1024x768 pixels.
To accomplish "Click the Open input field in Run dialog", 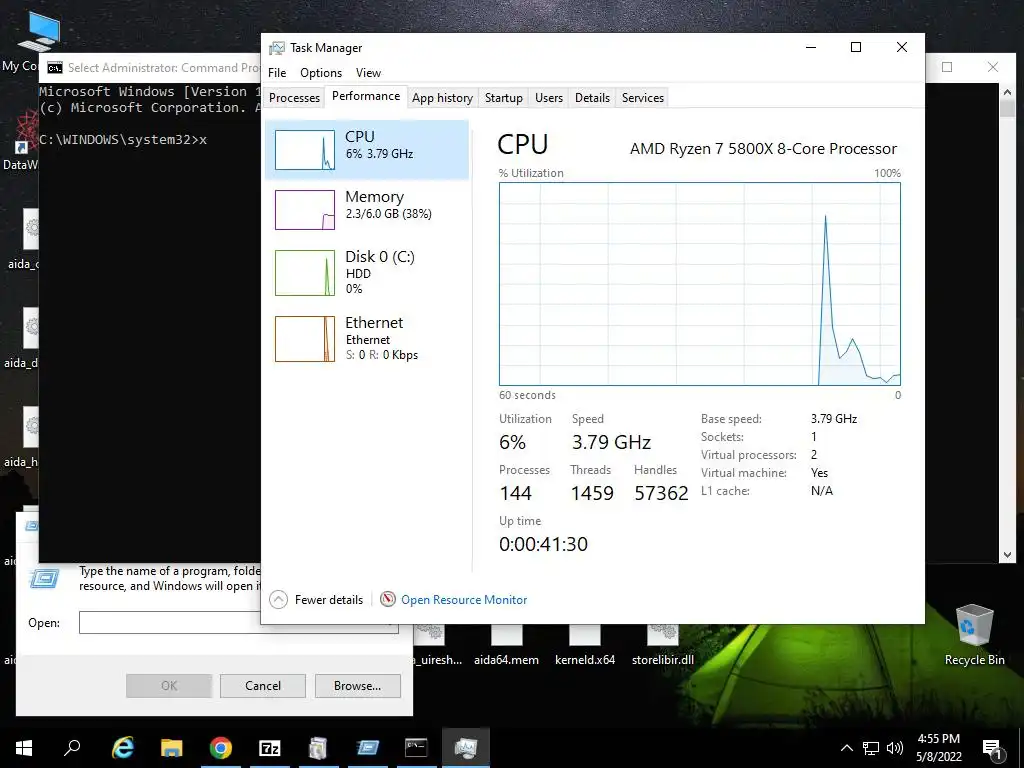I will click(x=238, y=622).
